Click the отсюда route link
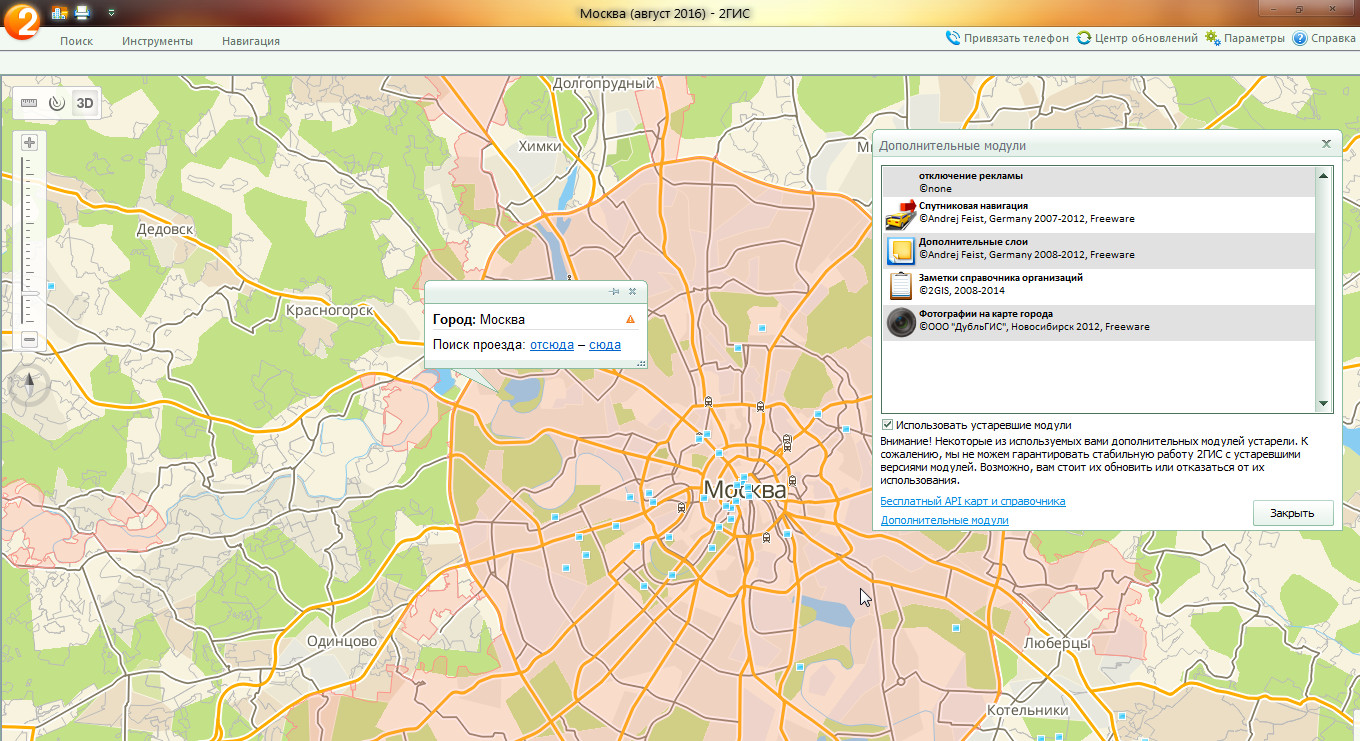 [552, 344]
